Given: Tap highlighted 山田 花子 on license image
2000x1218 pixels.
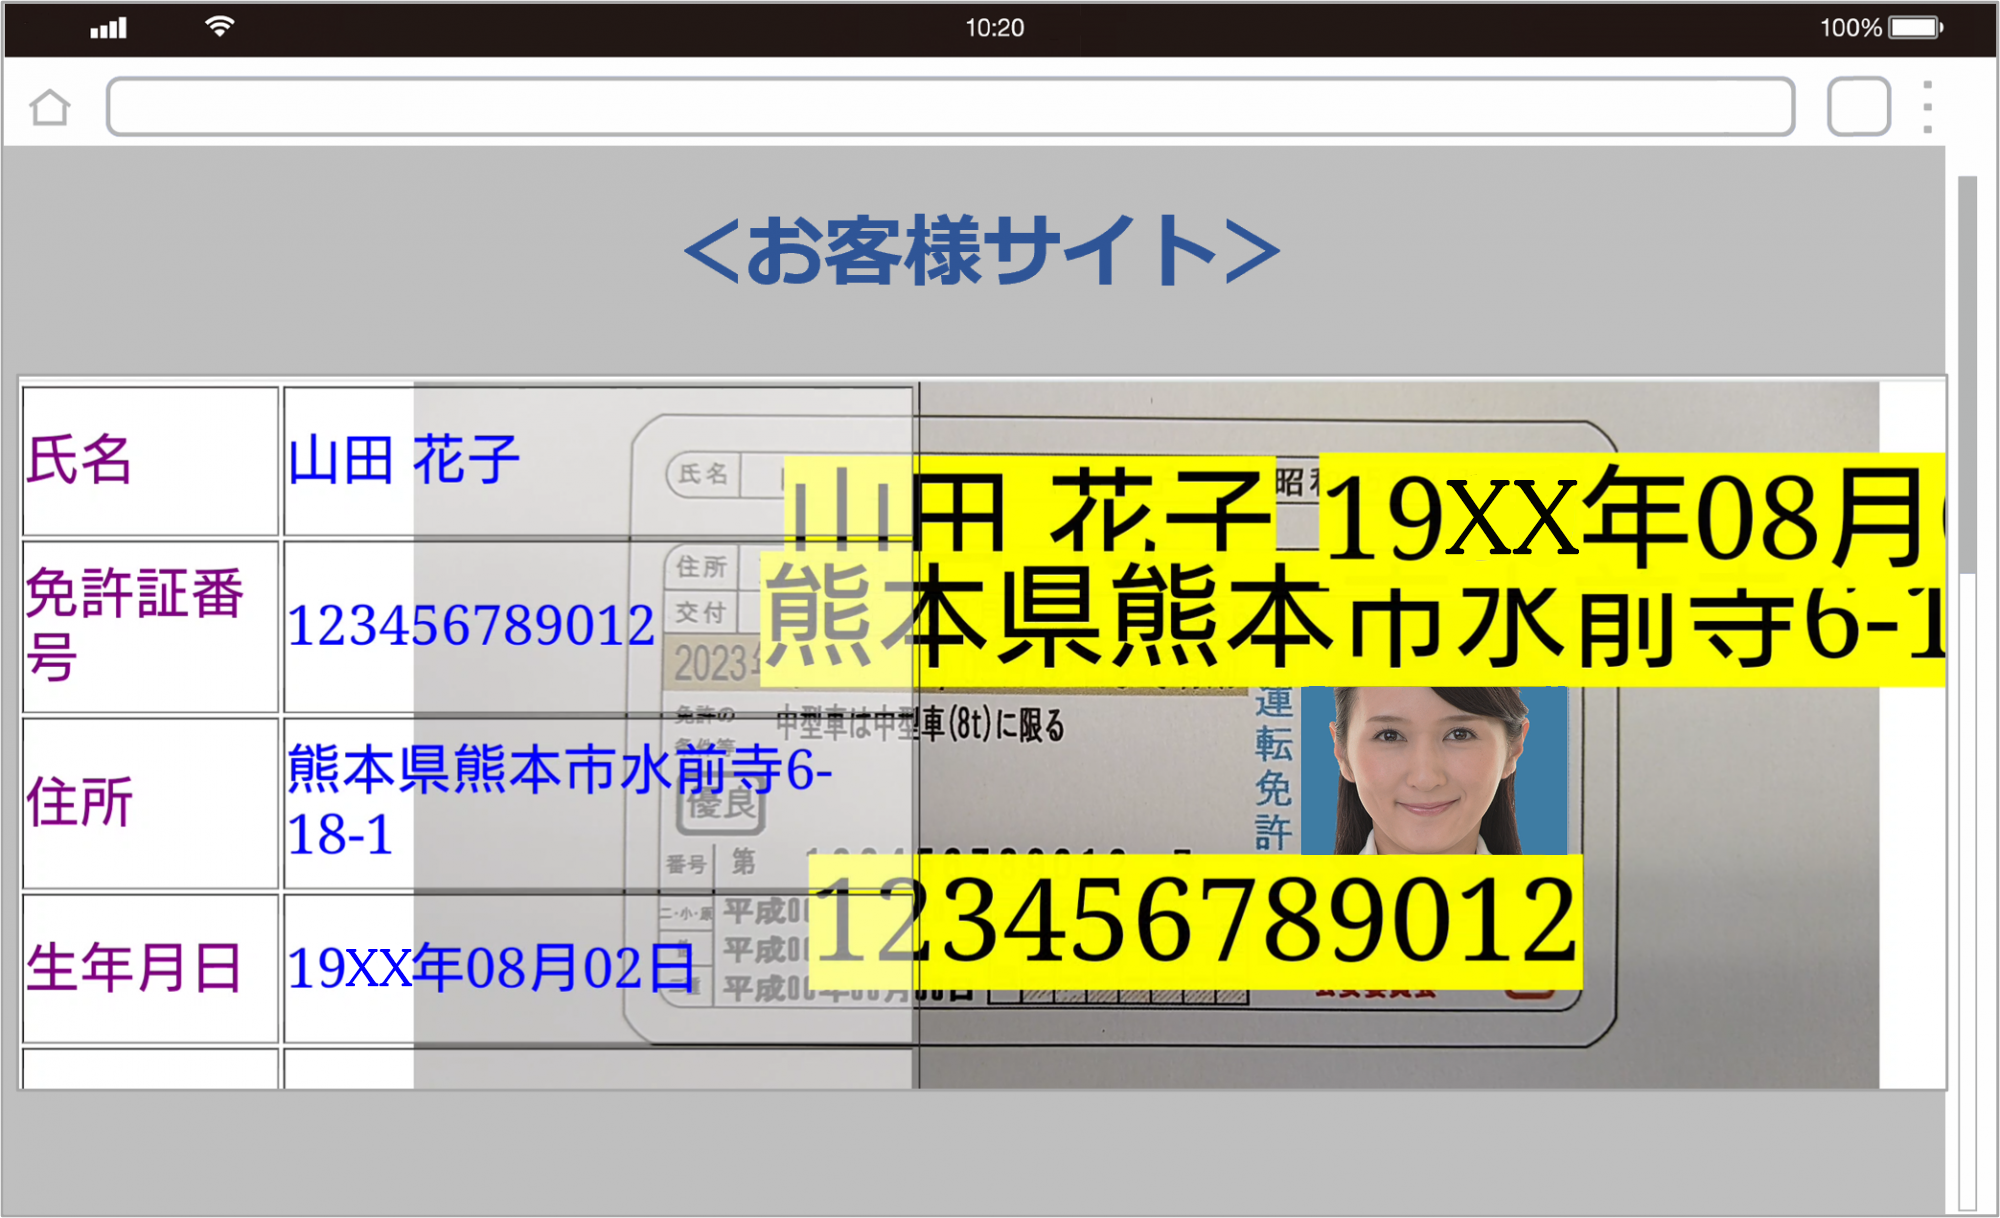Looking at the screenshot, I should point(1029,505).
